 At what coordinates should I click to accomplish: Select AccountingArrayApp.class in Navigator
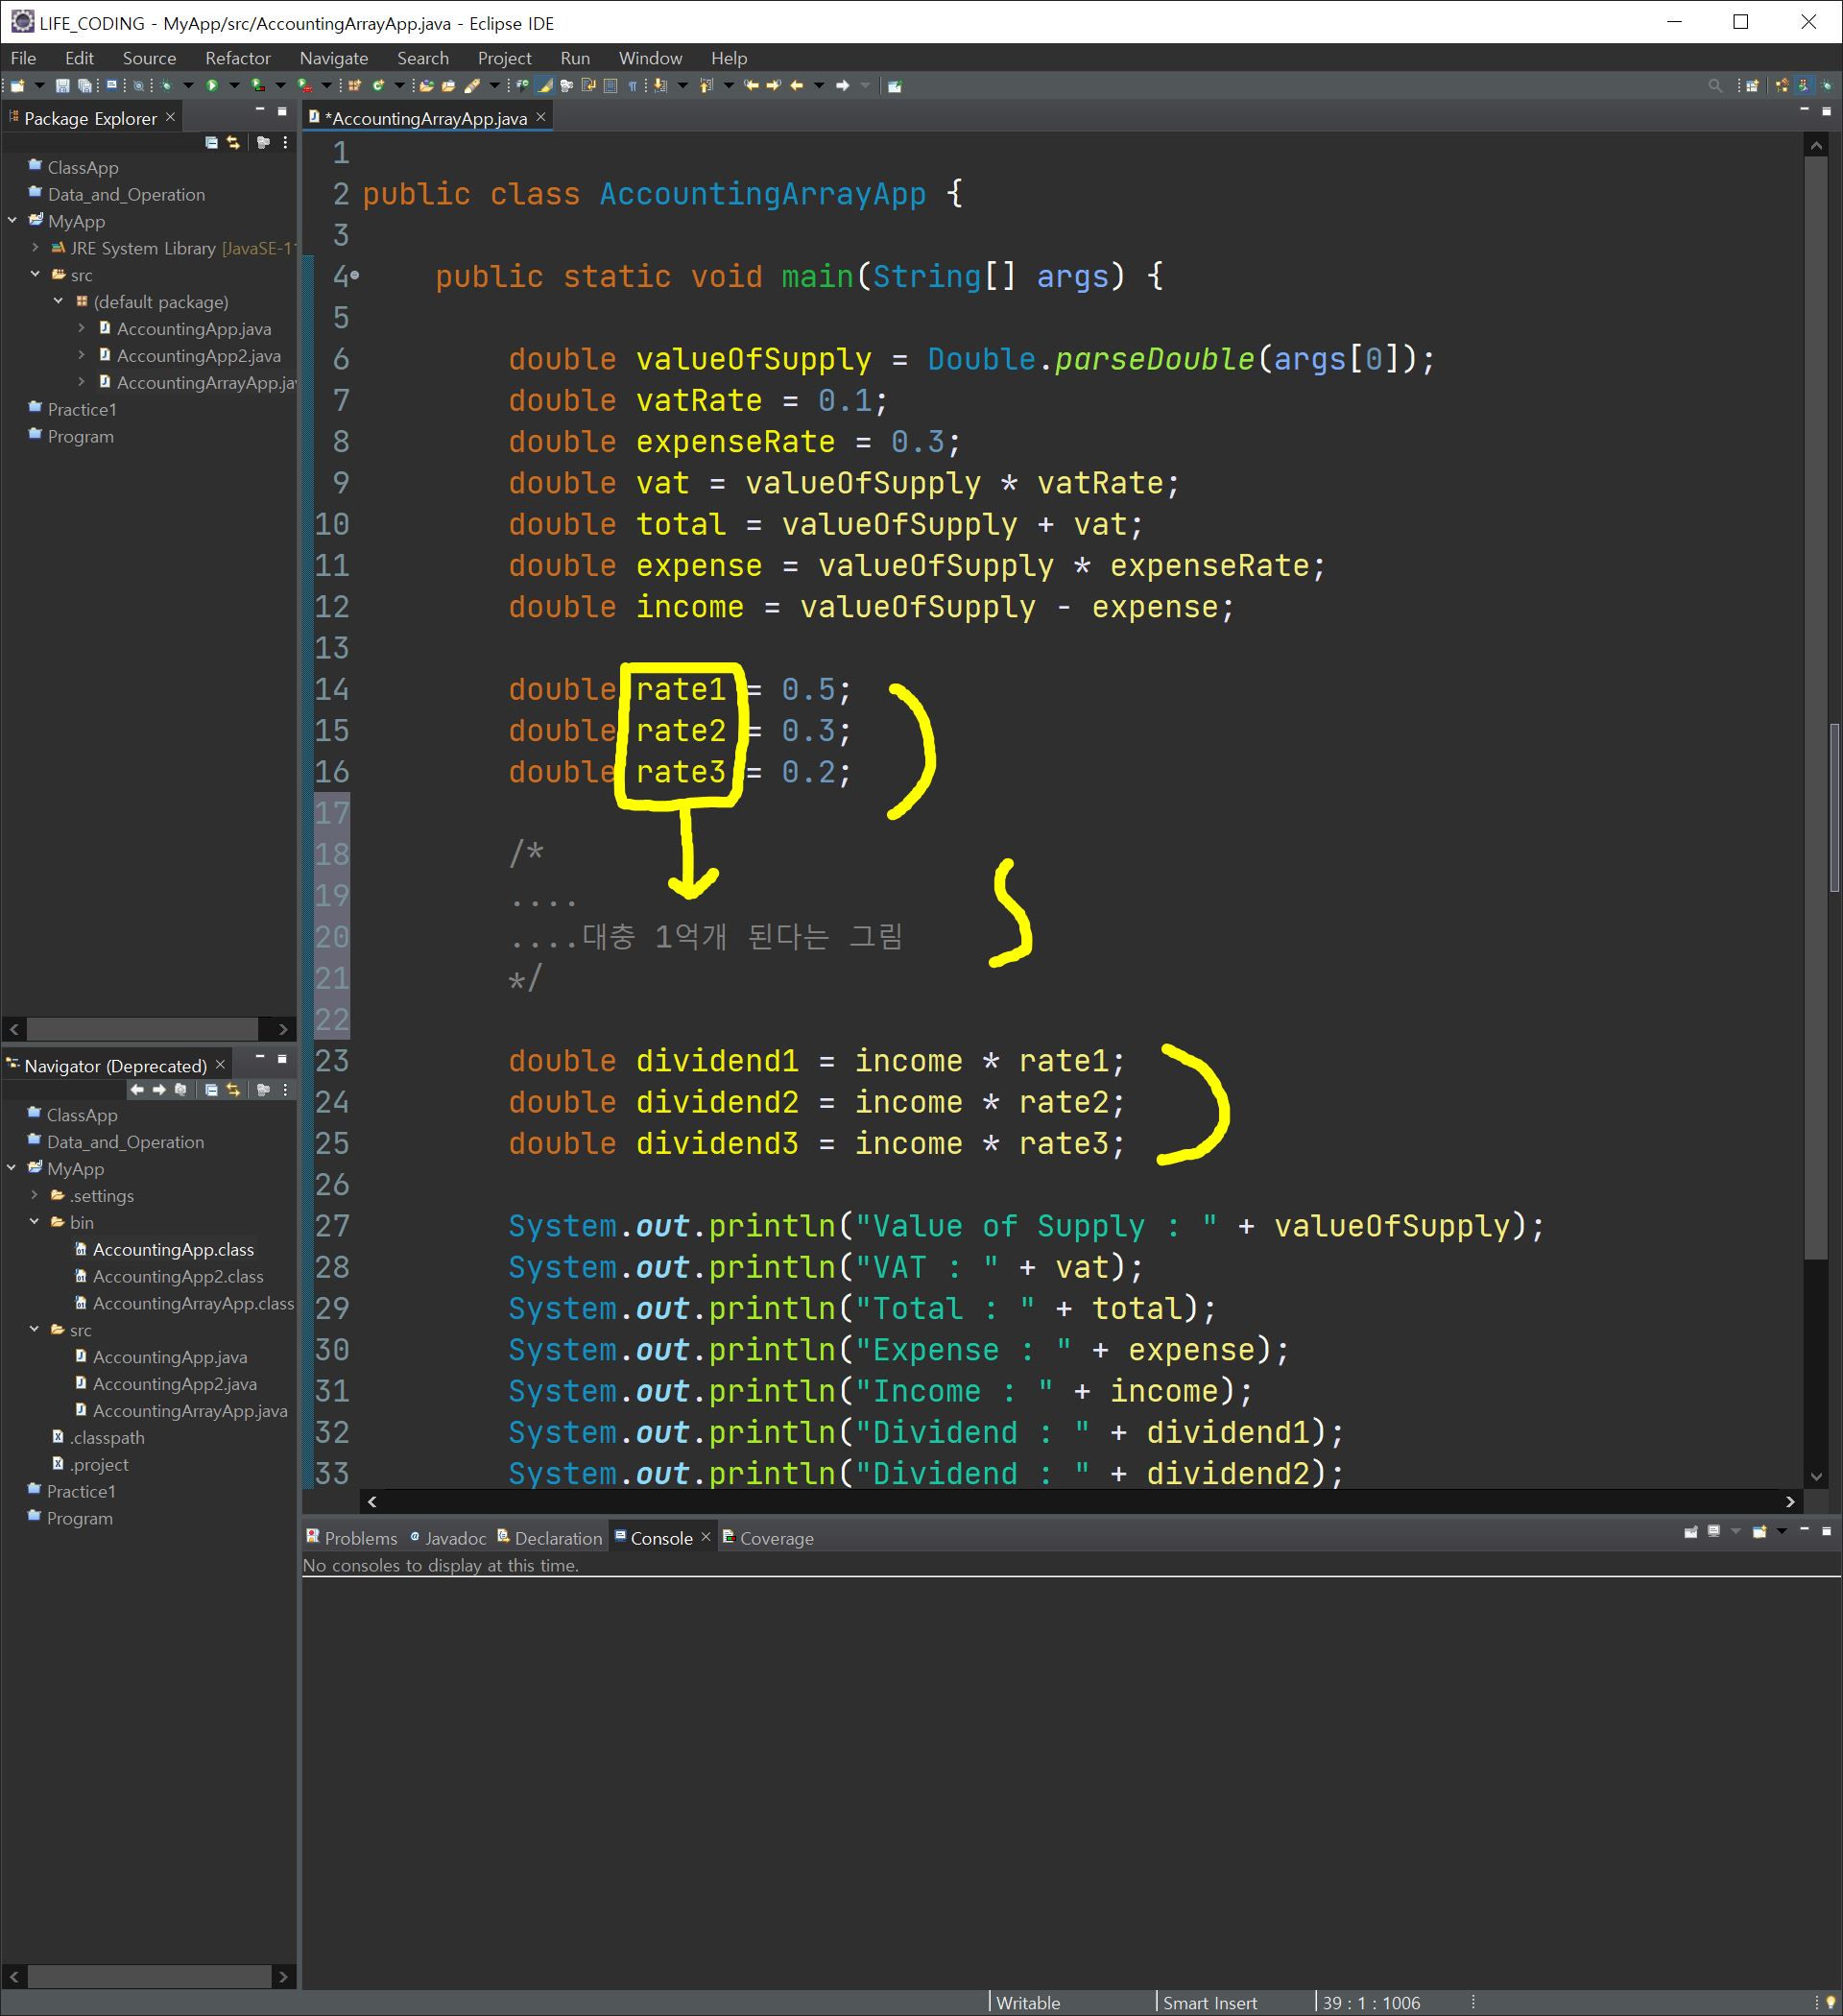click(x=192, y=1303)
